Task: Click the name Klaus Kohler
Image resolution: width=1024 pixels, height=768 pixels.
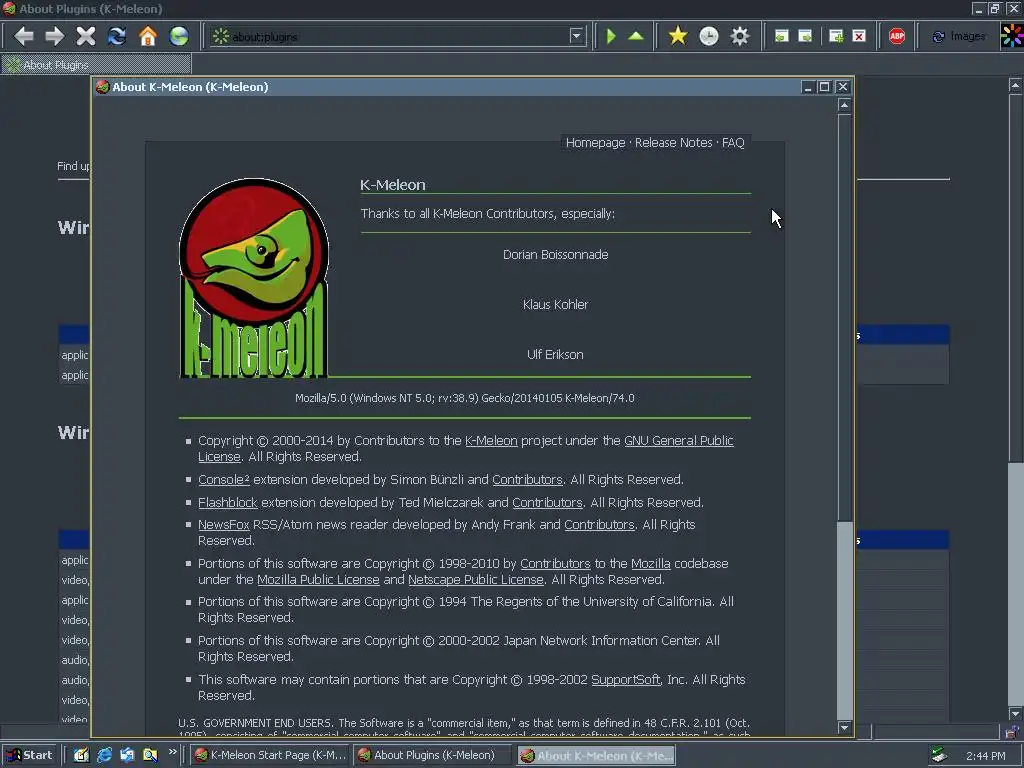Action: (555, 304)
